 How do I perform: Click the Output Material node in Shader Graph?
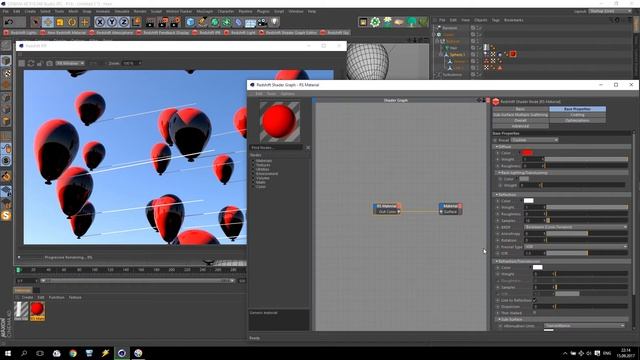pyautogui.click(x=450, y=209)
